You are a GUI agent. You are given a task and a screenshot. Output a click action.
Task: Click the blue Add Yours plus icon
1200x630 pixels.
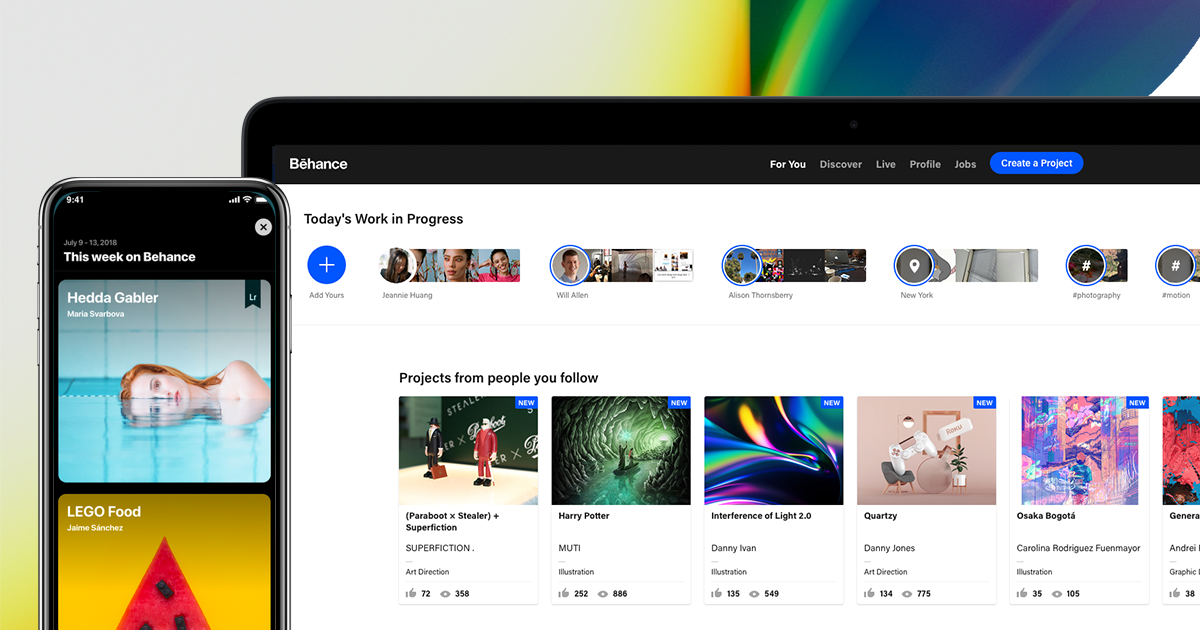(x=327, y=265)
